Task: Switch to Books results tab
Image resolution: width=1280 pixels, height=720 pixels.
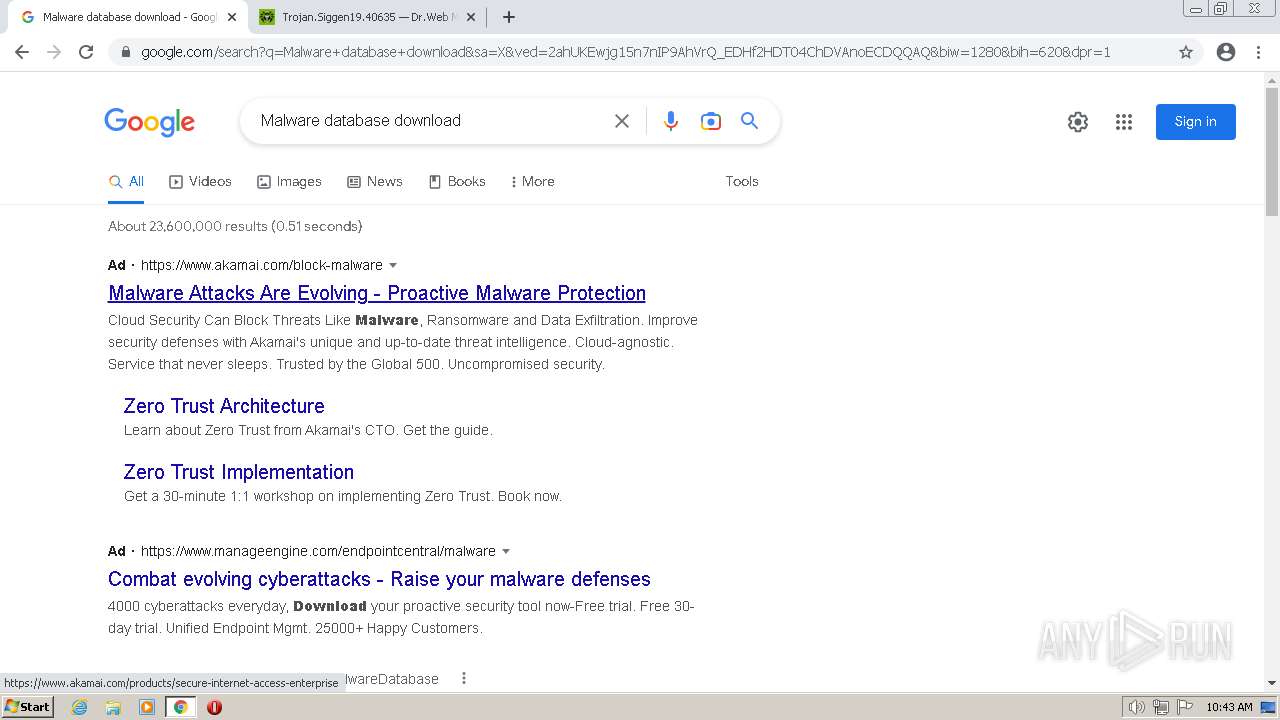Action: click(457, 181)
